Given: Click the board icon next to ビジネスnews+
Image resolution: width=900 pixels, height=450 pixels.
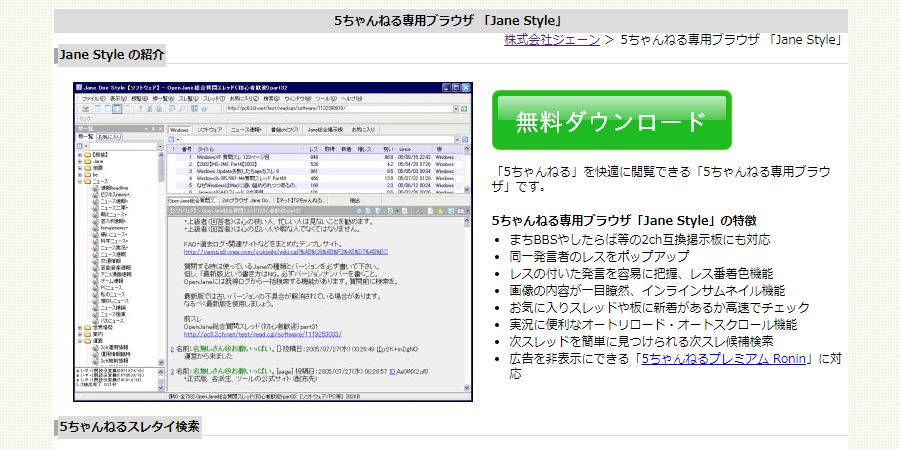Looking at the screenshot, I should click(x=96, y=194).
